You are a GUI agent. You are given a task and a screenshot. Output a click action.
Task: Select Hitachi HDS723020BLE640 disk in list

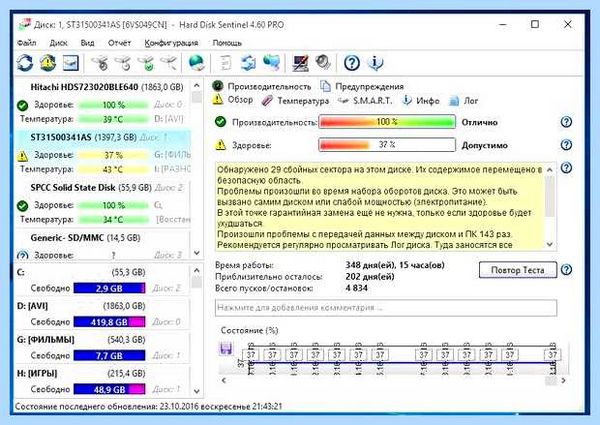(x=102, y=103)
